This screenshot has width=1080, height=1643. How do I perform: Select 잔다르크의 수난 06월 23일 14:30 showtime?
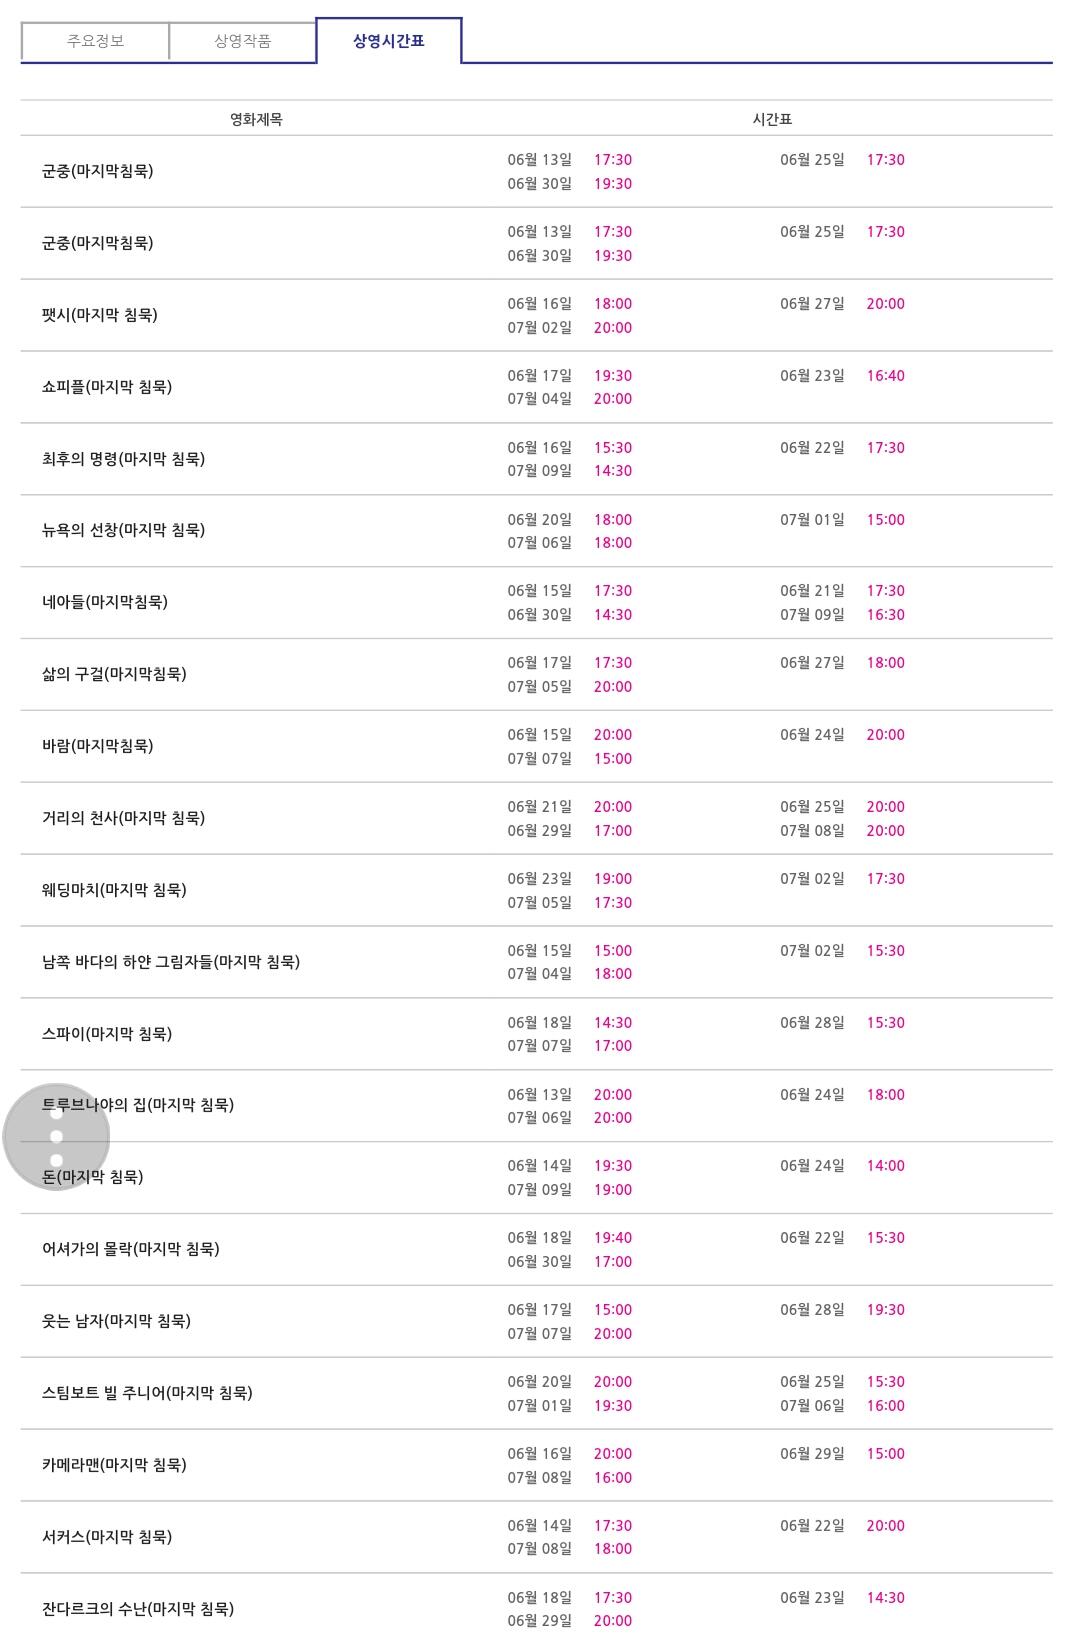point(885,1598)
